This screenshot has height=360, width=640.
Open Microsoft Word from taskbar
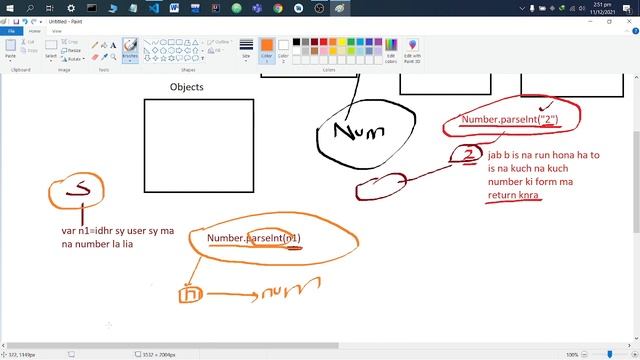[174, 8]
